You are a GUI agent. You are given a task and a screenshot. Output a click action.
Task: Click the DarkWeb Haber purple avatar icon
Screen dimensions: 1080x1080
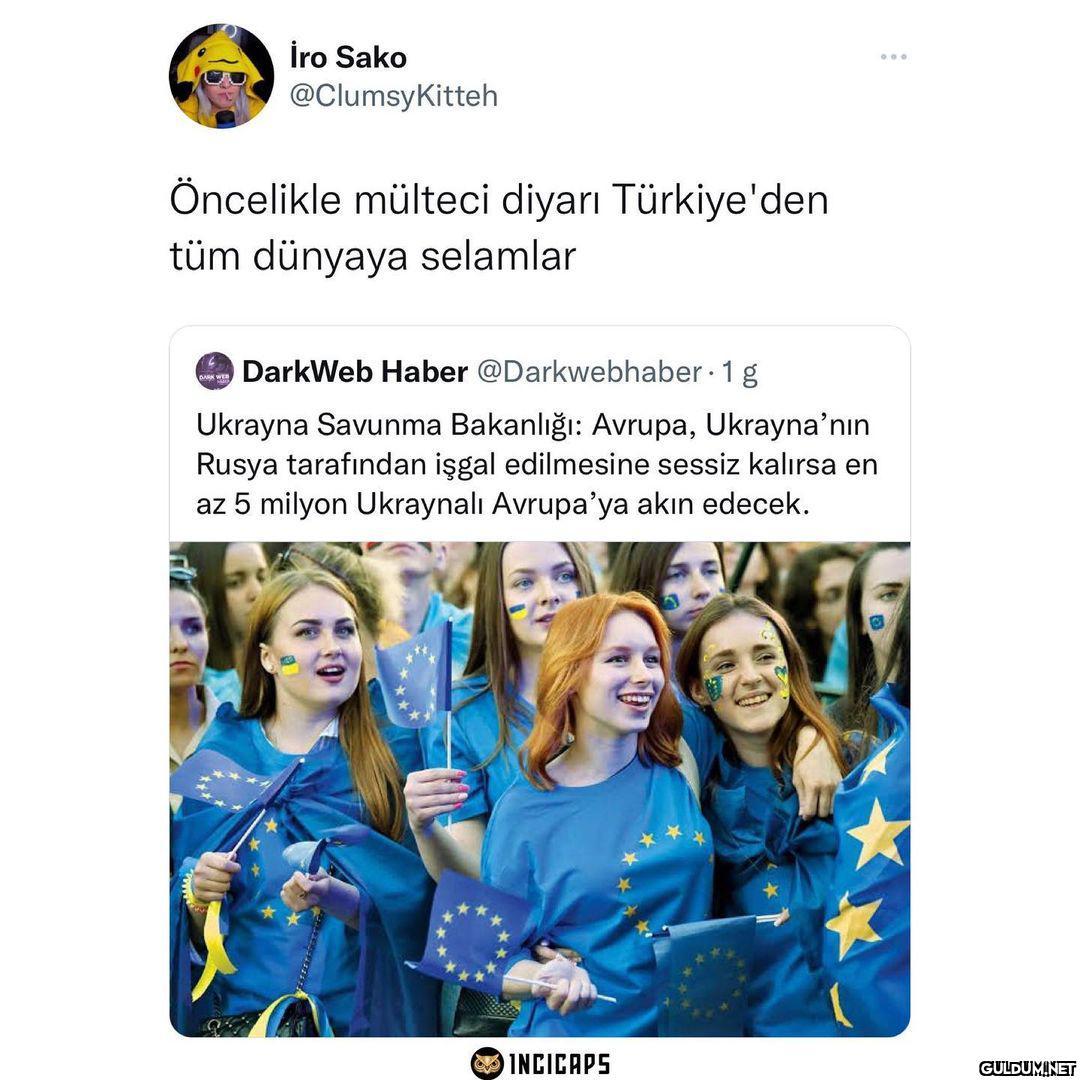215,371
